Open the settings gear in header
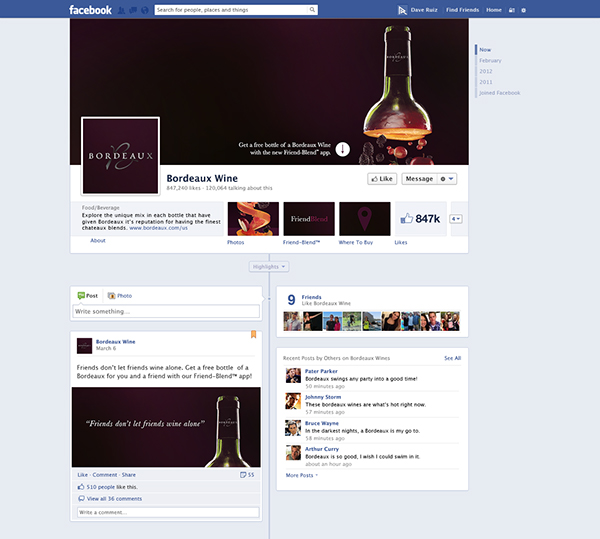The width and height of the screenshot is (600, 539). (x=523, y=10)
